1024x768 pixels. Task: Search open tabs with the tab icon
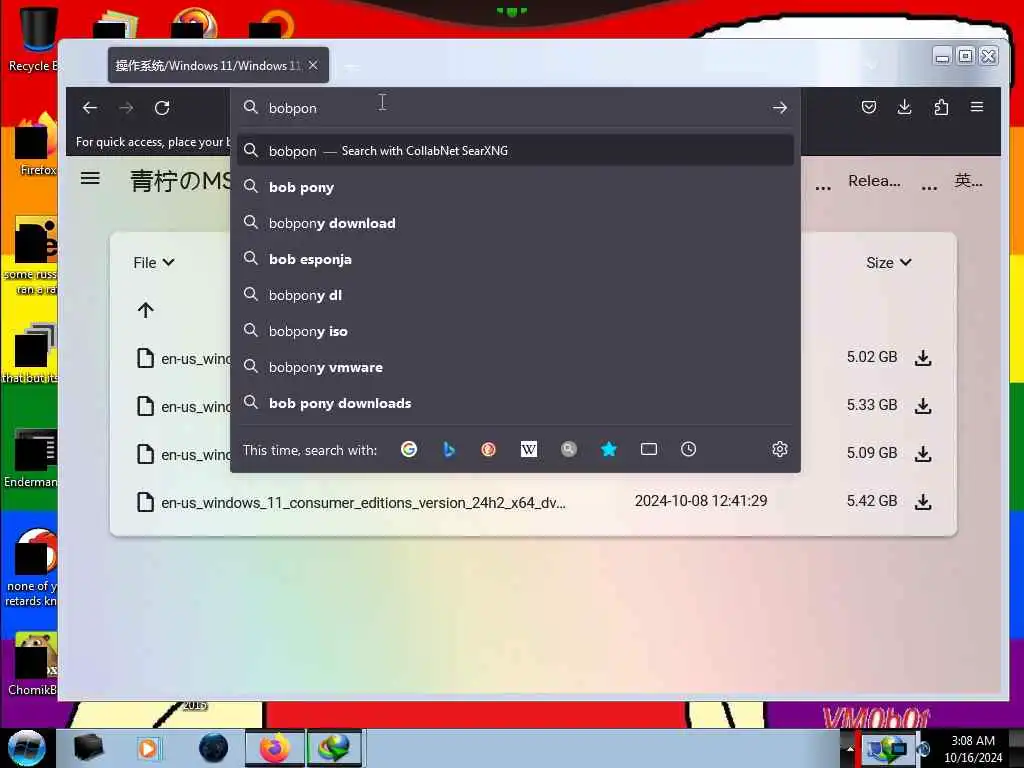(648, 449)
